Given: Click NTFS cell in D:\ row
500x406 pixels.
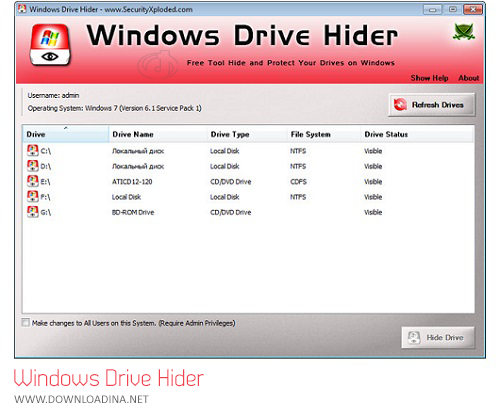Looking at the screenshot, I should pyautogui.click(x=298, y=166).
